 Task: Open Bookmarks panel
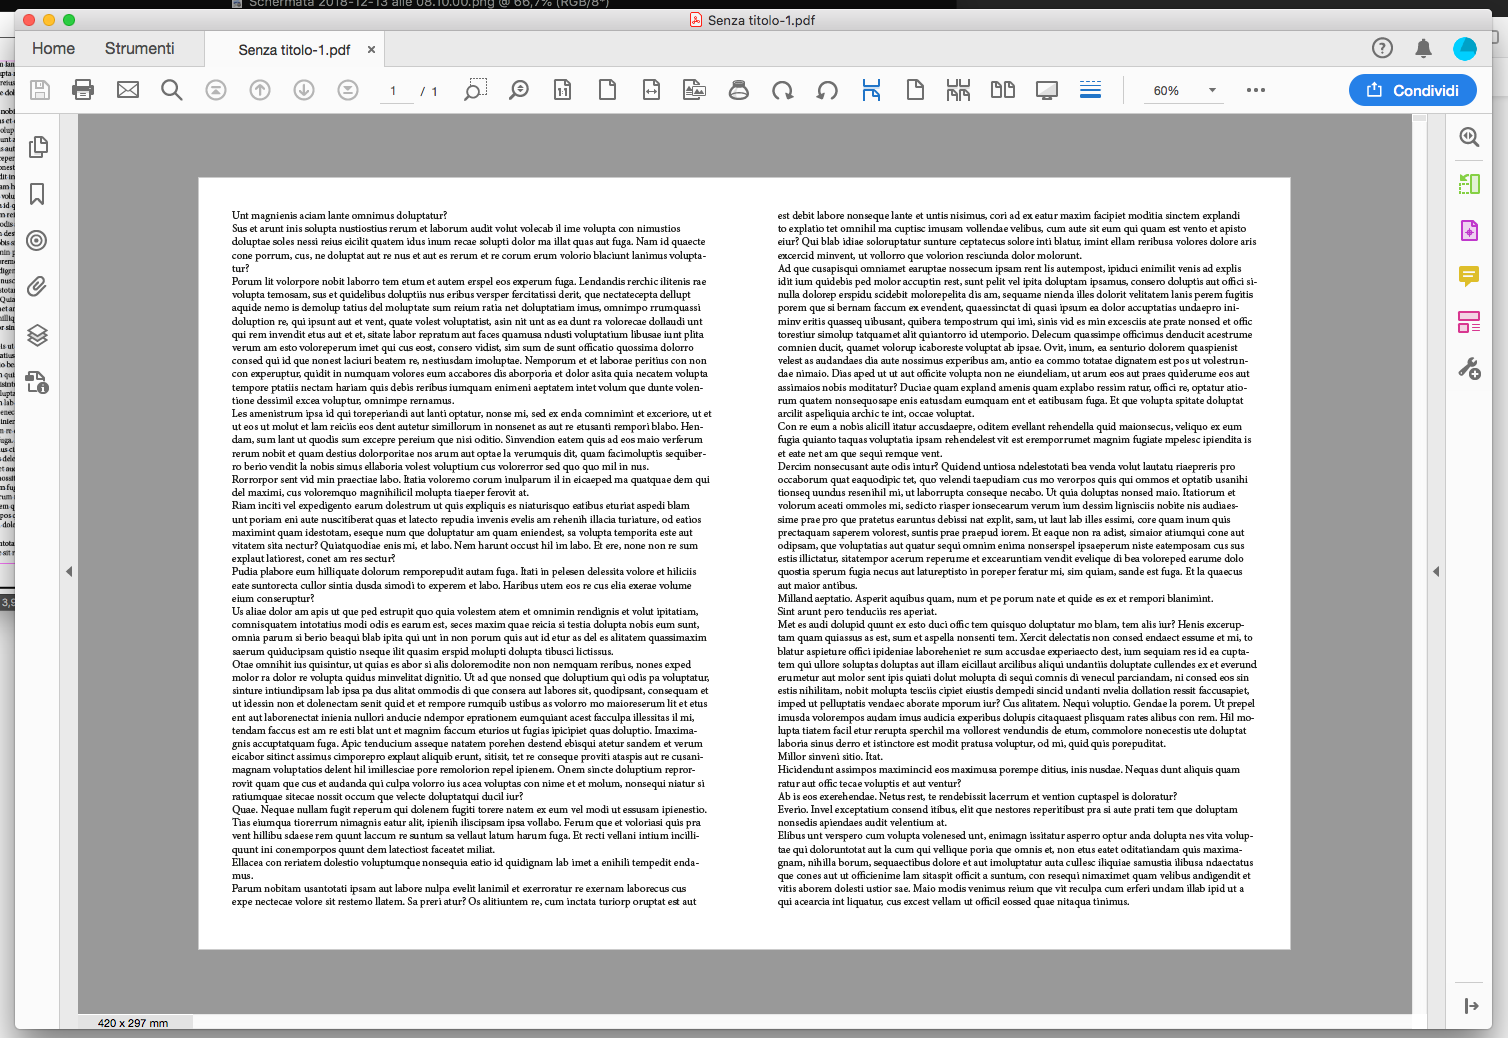point(37,193)
